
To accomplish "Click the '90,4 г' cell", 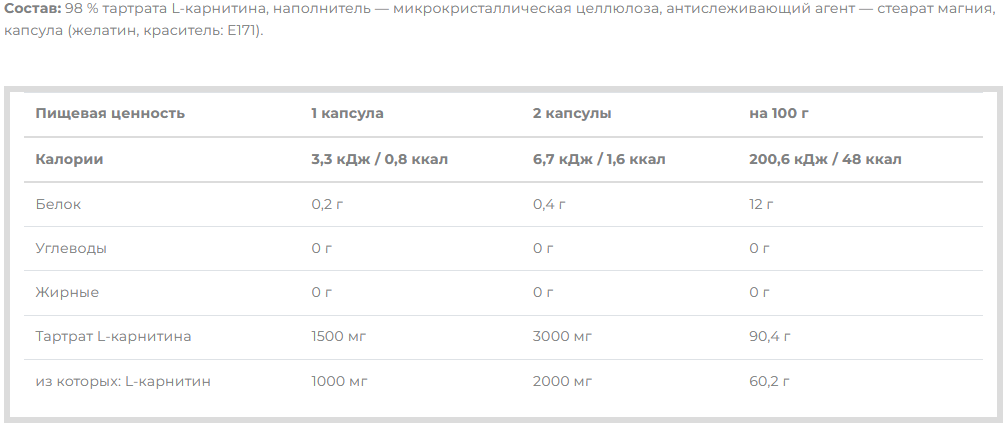I will pyautogui.click(x=770, y=337).
